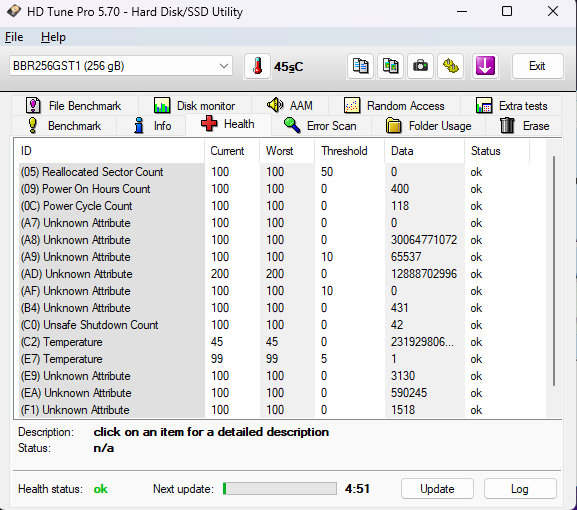577x510 pixels.
Task: Open the drive selection dropdown
Action: pos(121,66)
